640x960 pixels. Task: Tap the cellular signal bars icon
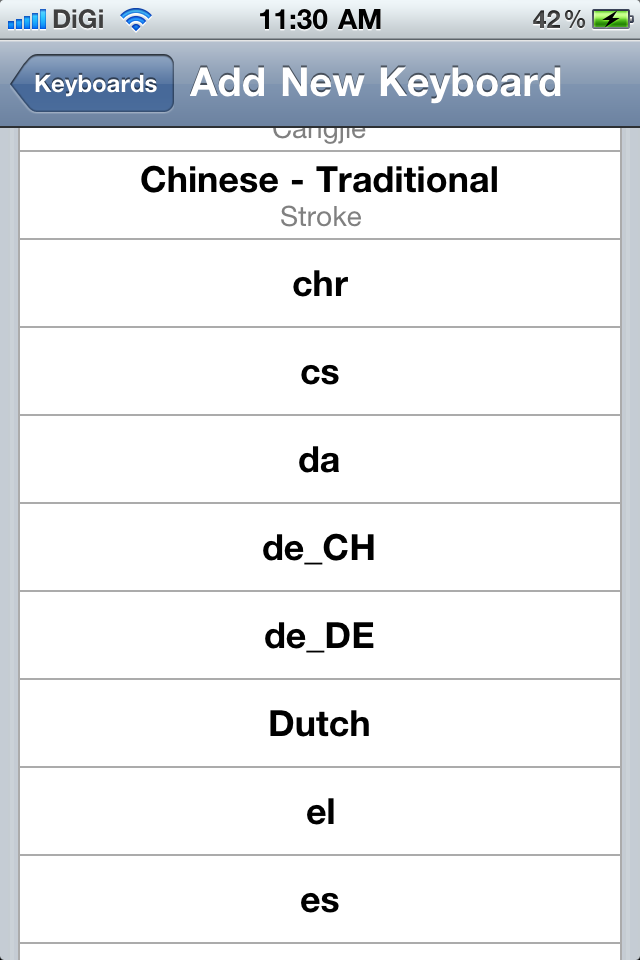(26, 19)
